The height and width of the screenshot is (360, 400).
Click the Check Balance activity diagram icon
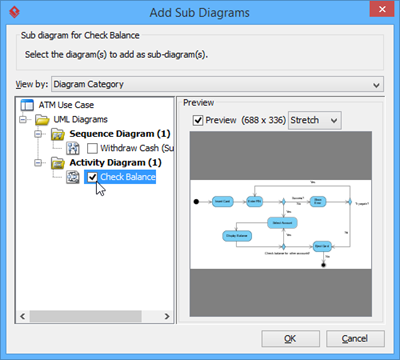(73, 177)
